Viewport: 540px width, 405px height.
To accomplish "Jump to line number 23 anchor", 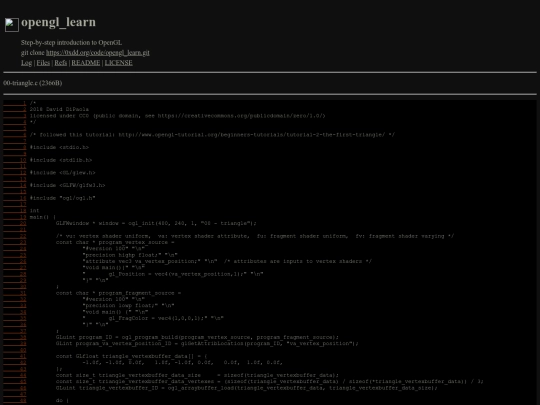I will click(x=15, y=242).
